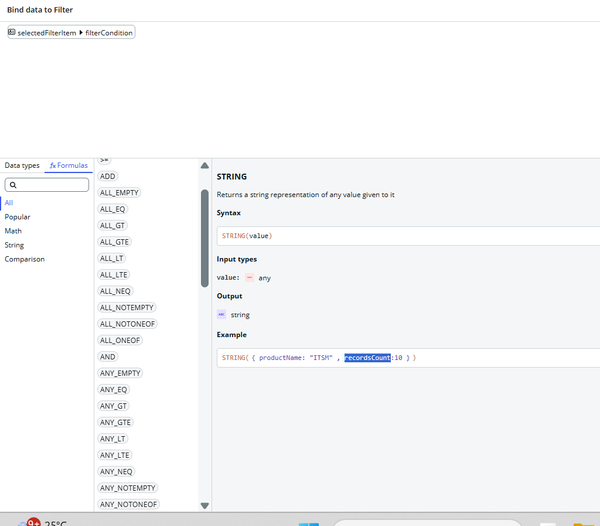Click the taskbar search box
600x526 pixels.
pyautogui.click(x=428, y=523)
